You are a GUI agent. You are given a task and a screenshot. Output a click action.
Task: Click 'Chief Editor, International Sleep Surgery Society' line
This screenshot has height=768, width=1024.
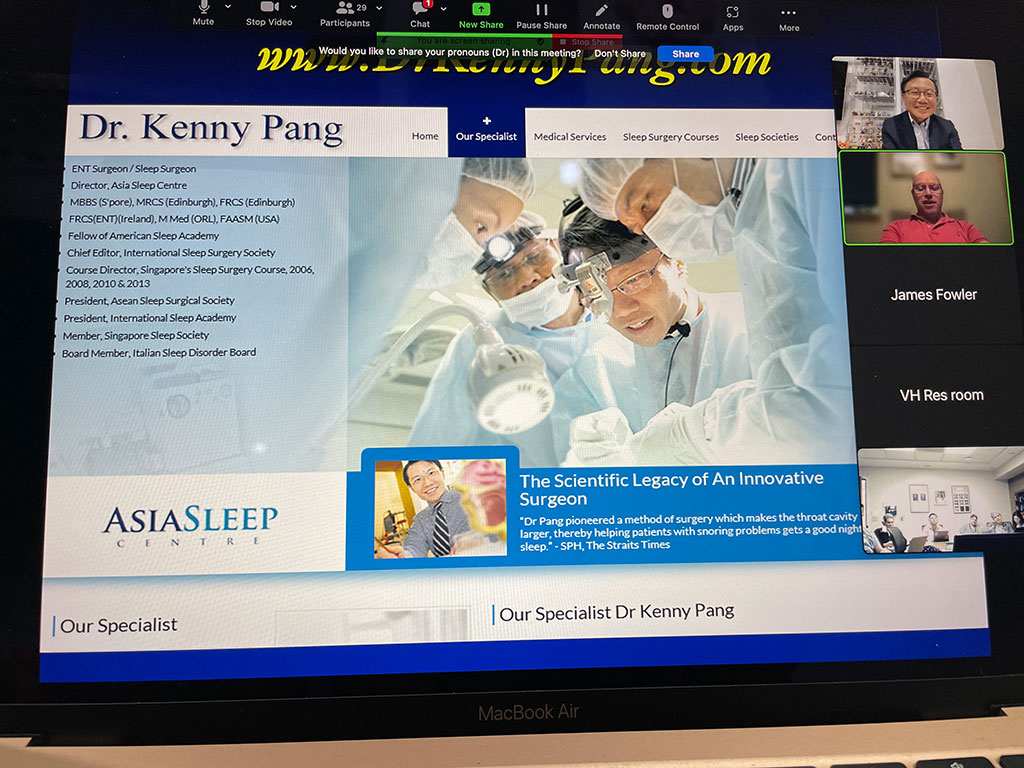[x=171, y=253]
